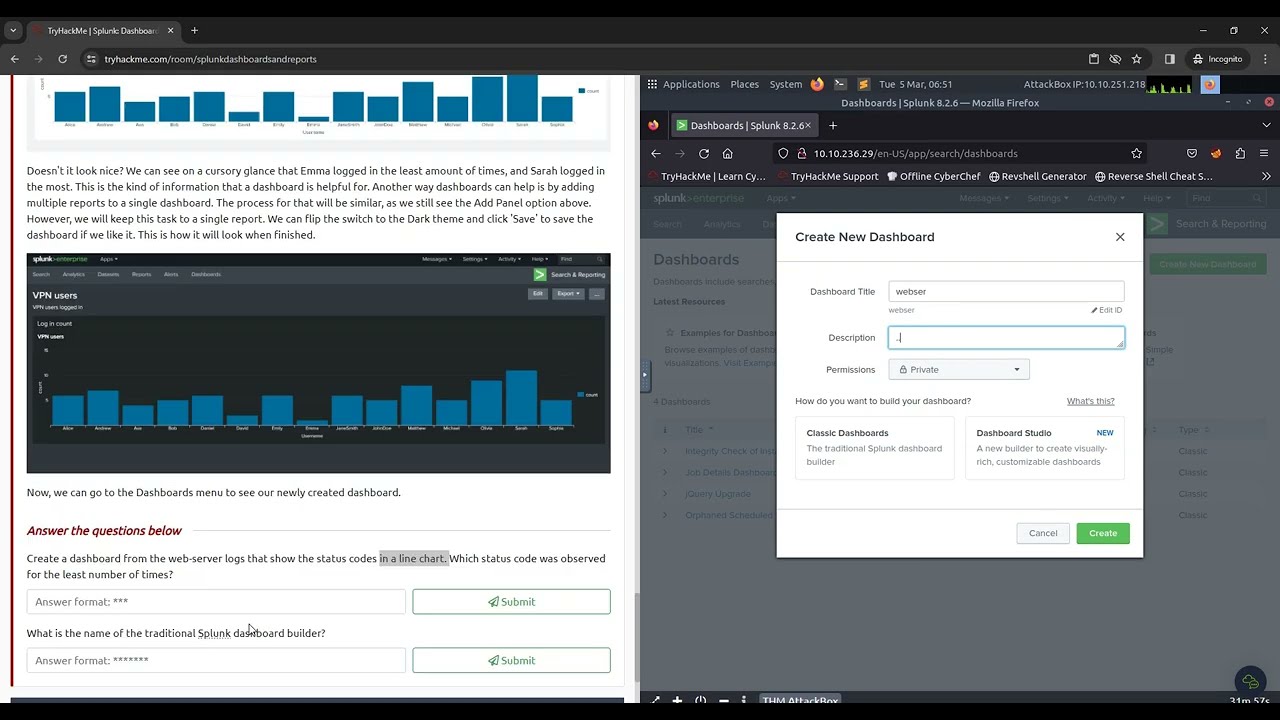Open new tab in AttackBox Firefox
Viewport: 1280px width, 720px height.
tap(832, 125)
